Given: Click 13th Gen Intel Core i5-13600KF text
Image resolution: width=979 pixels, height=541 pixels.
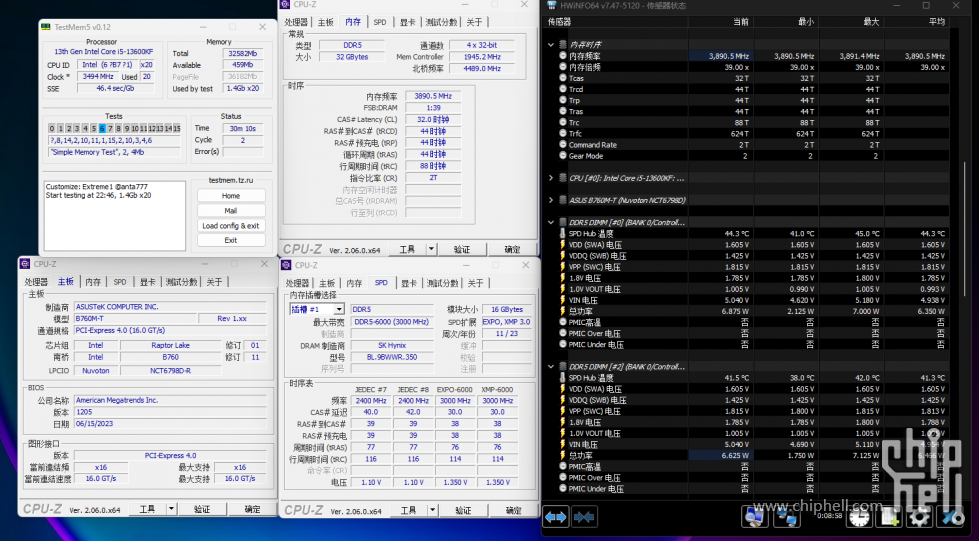Looking at the screenshot, I should [104, 52].
